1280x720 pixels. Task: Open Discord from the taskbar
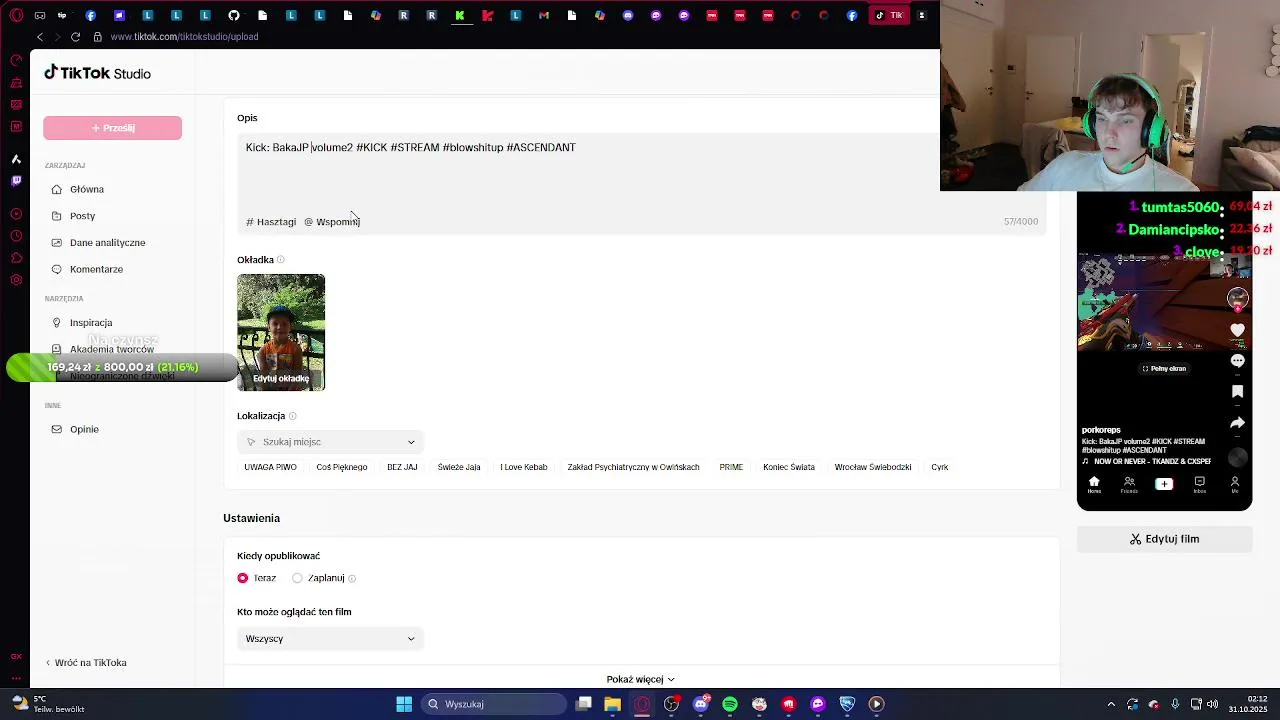pyautogui.click(x=701, y=704)
